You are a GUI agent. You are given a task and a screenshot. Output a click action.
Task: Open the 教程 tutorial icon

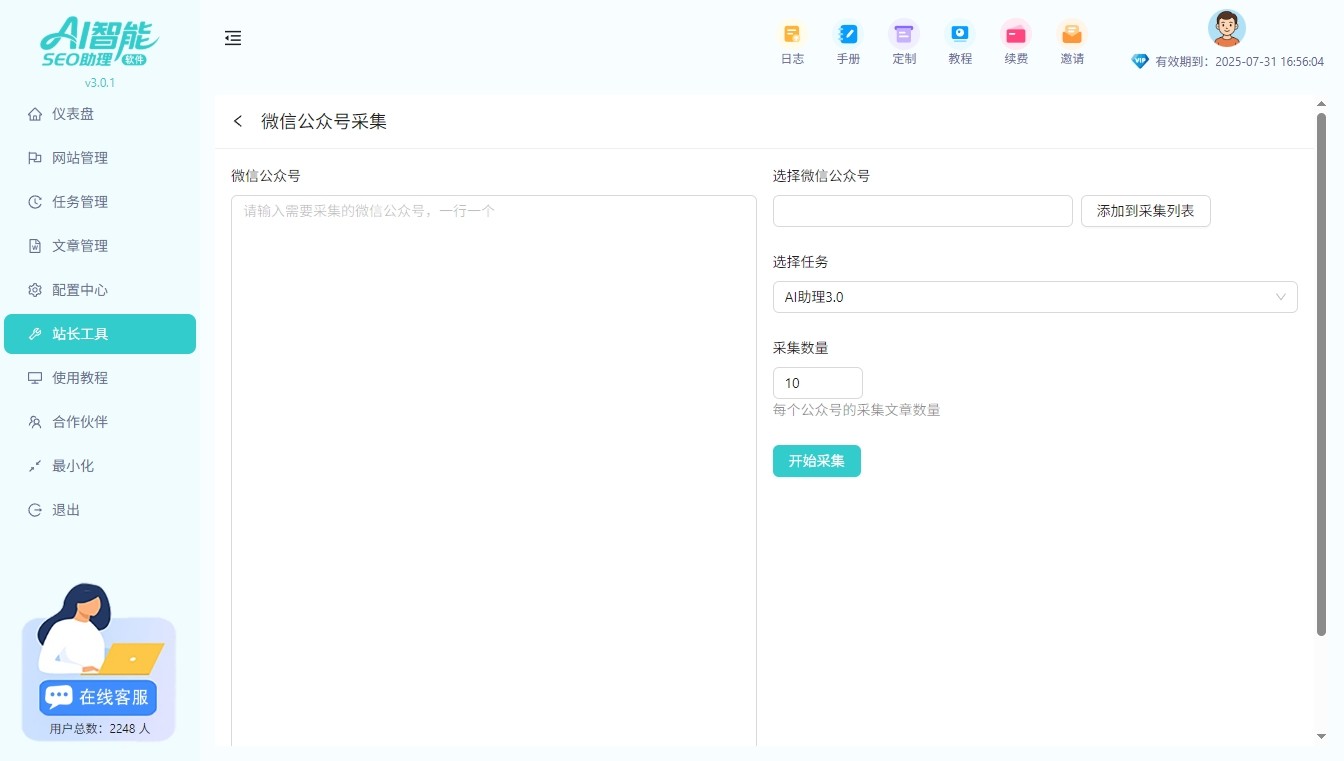tap(960, 34)
